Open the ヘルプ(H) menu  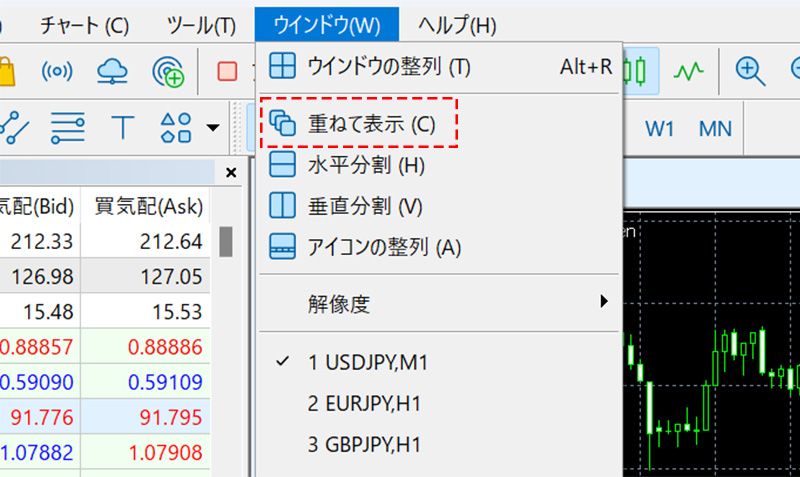point(457,24)
